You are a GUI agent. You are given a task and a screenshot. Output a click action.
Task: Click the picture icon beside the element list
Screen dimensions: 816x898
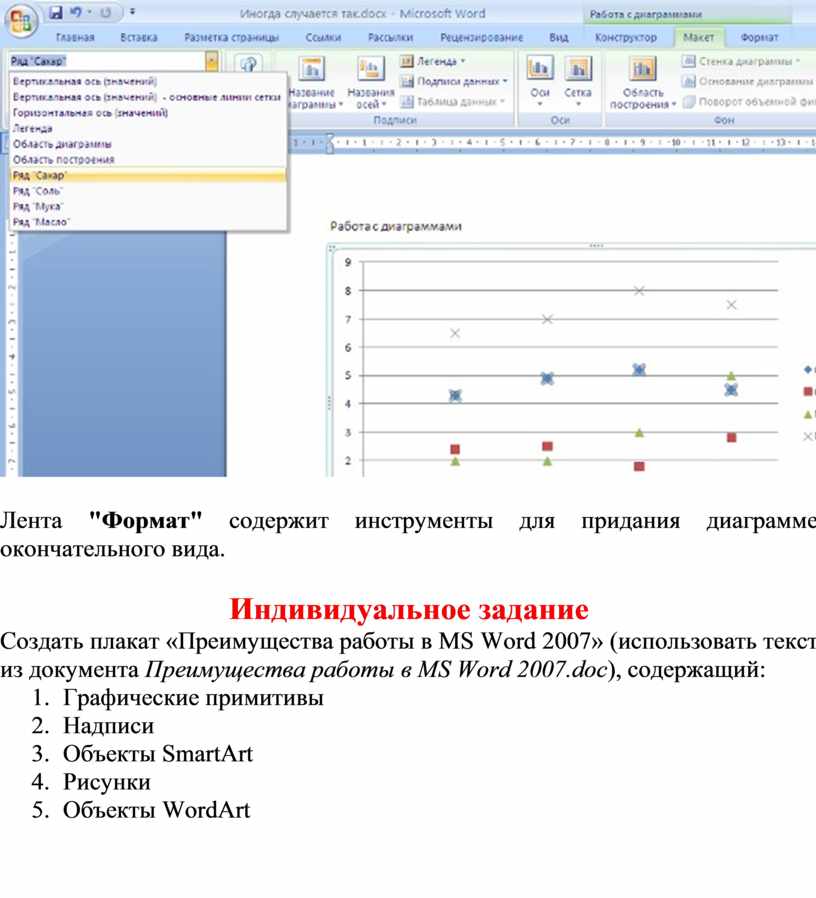(x=248, y=64)
